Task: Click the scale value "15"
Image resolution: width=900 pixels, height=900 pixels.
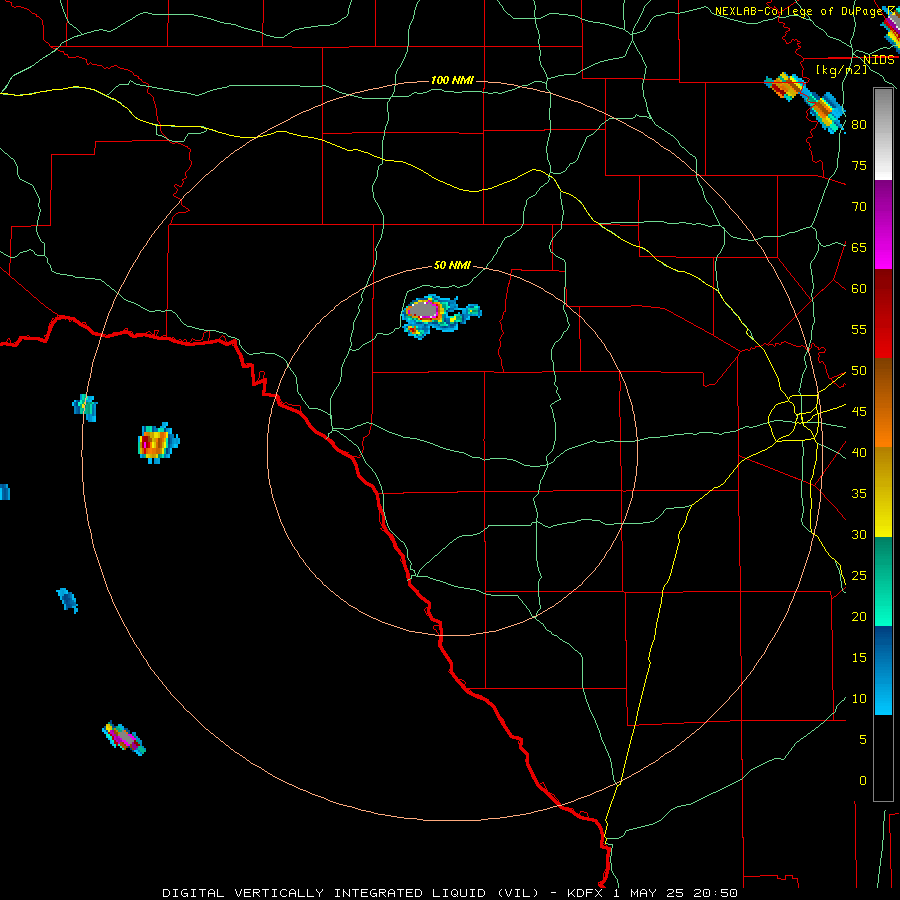Action: point(859,658)
